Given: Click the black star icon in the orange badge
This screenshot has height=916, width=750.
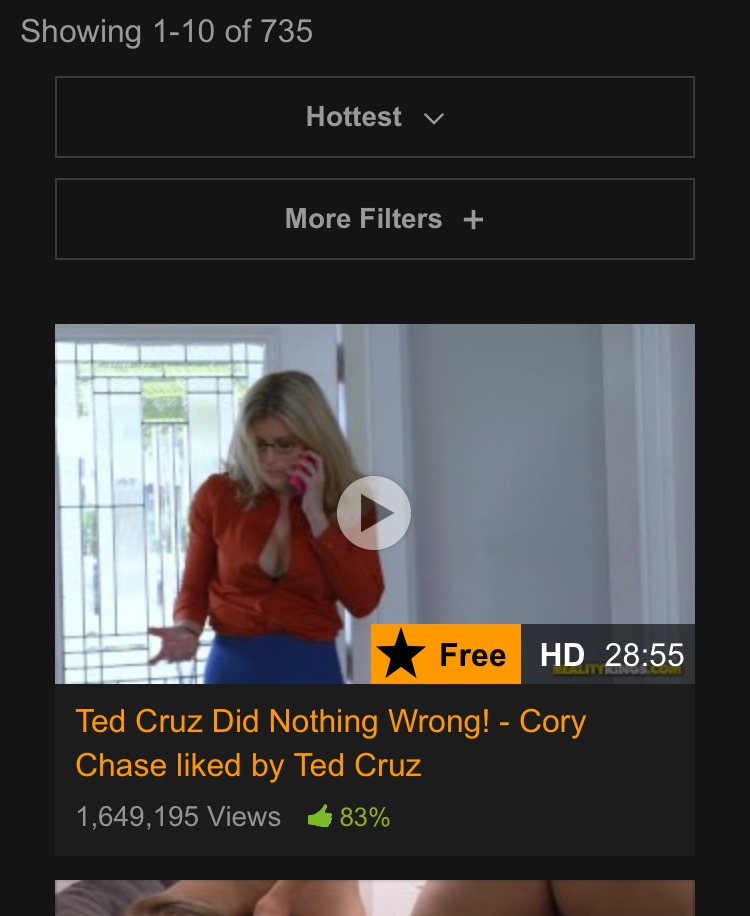Looking at the screenshot, I should (401, 654).
